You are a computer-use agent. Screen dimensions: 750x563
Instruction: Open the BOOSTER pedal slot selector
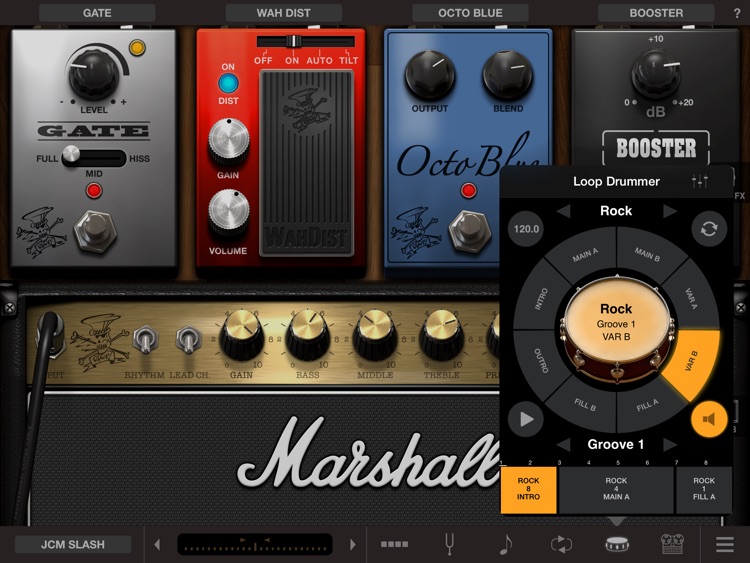click(x=656, y=13)
